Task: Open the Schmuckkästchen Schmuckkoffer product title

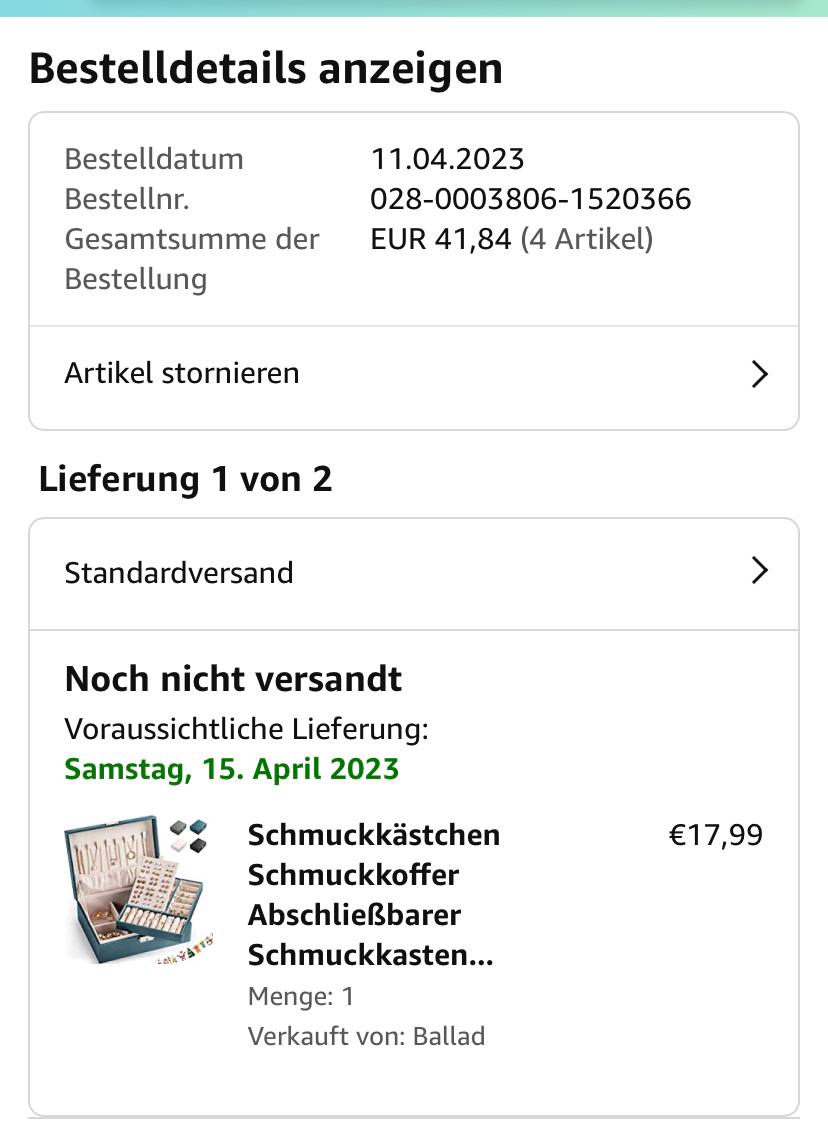Action: pos(373,895)
